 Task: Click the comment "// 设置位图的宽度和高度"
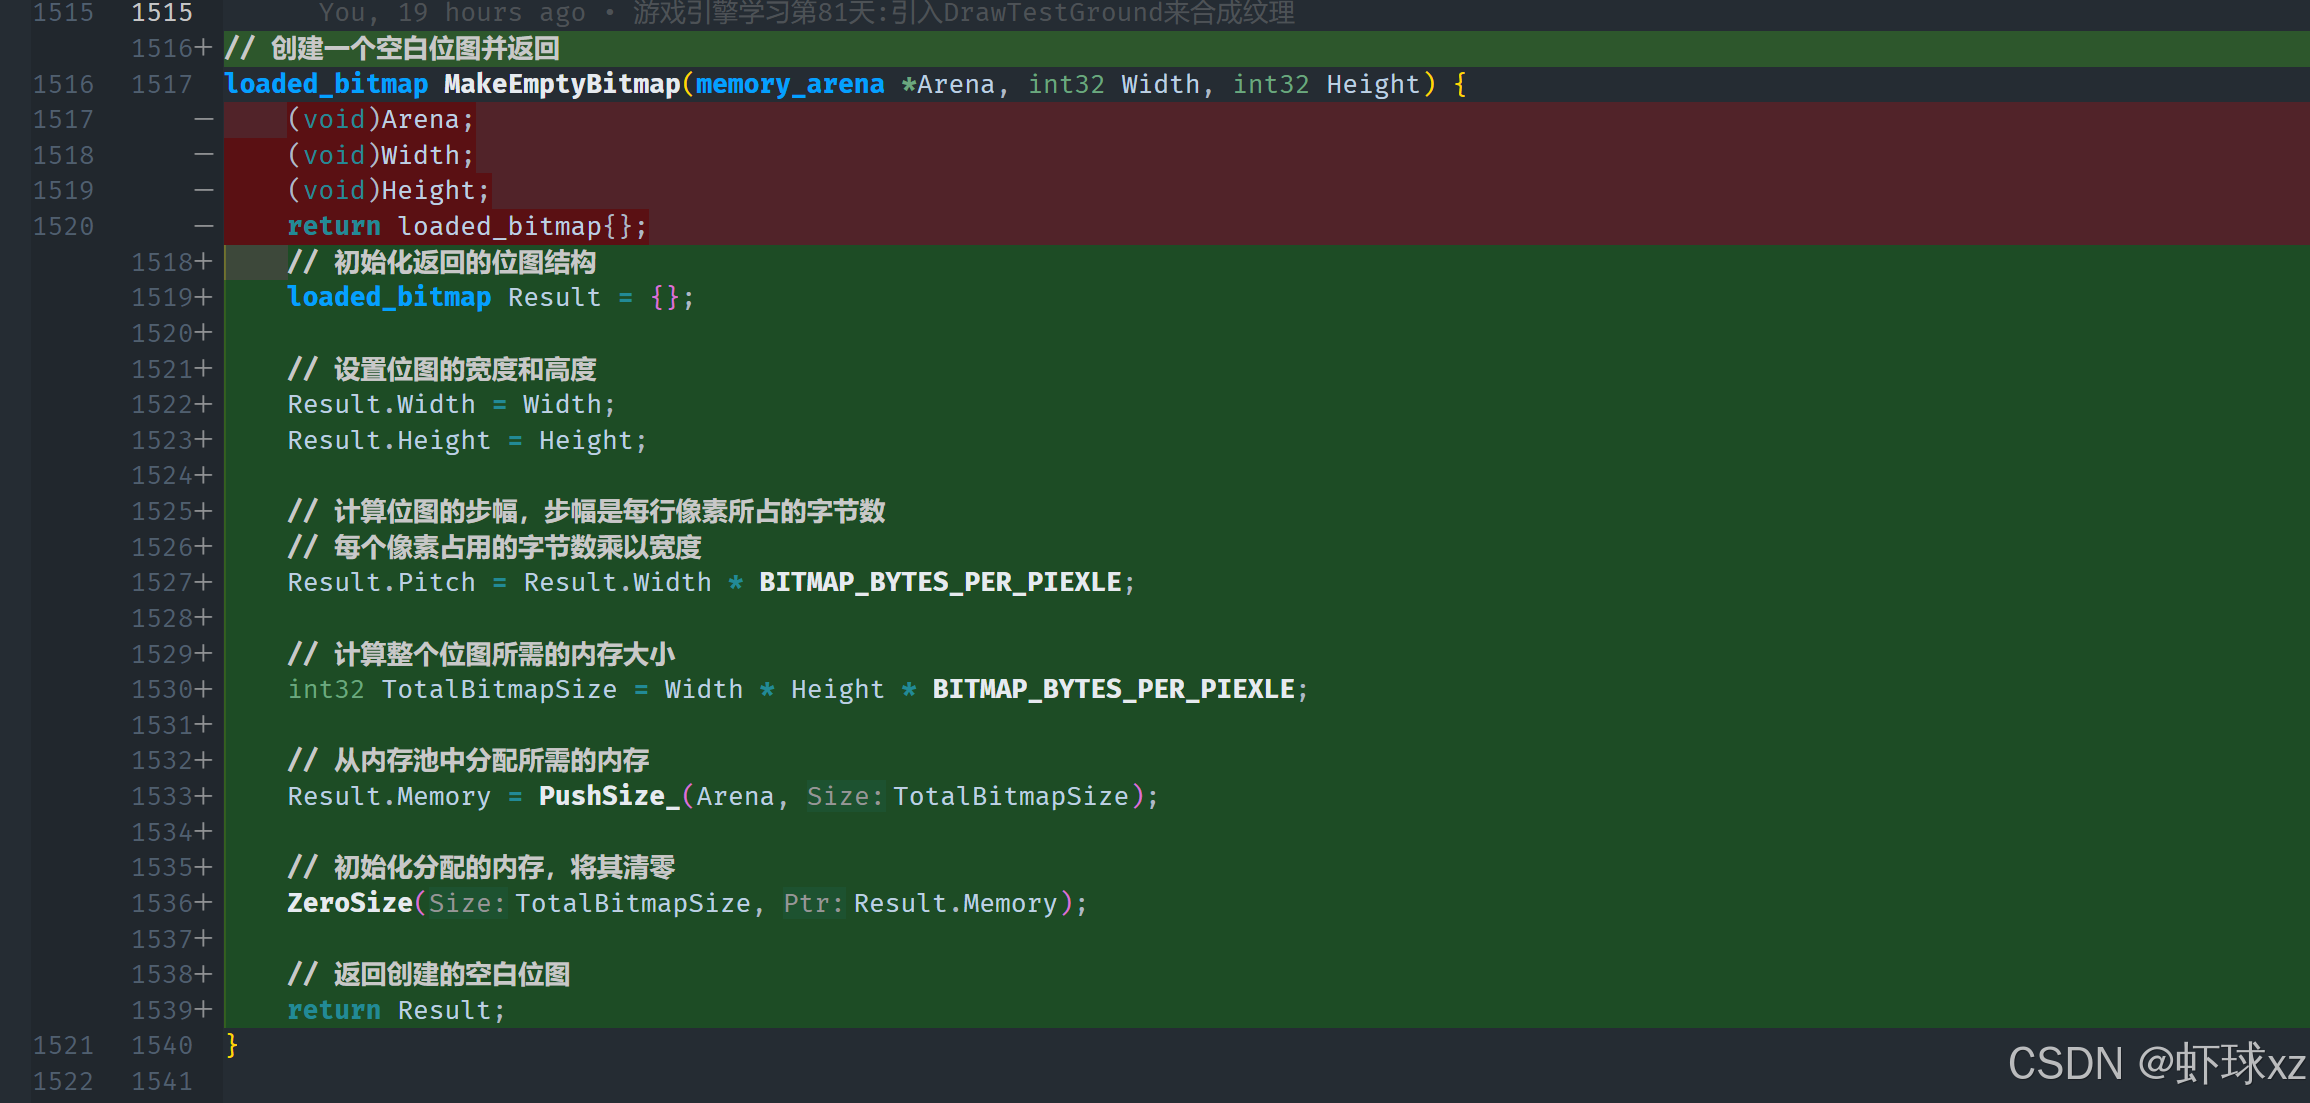[x=442, y=370]
